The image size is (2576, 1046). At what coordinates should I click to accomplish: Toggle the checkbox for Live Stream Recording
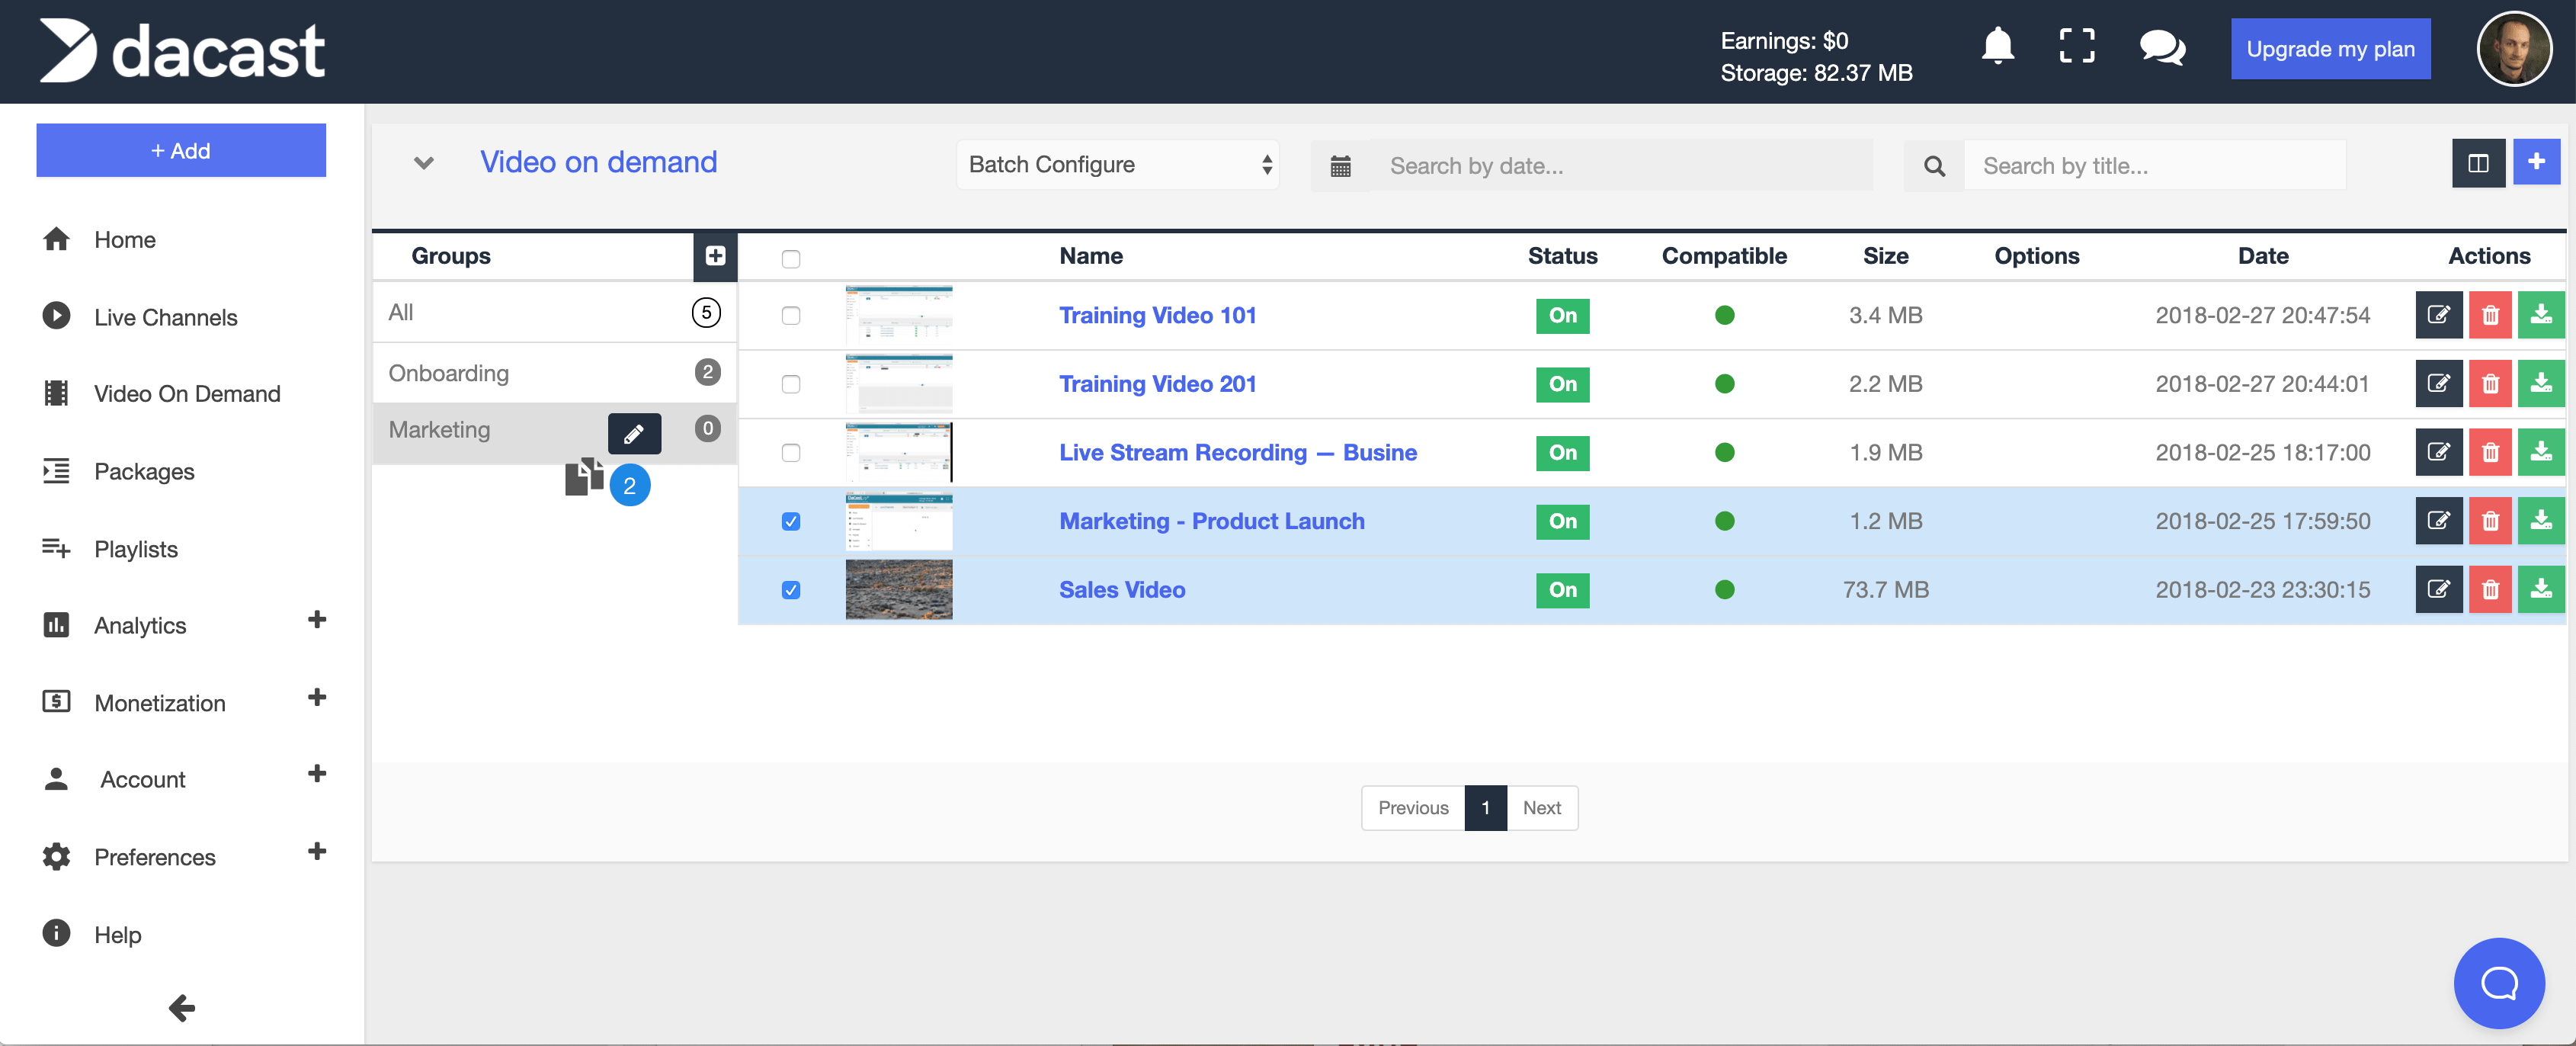tap(790, 452)
